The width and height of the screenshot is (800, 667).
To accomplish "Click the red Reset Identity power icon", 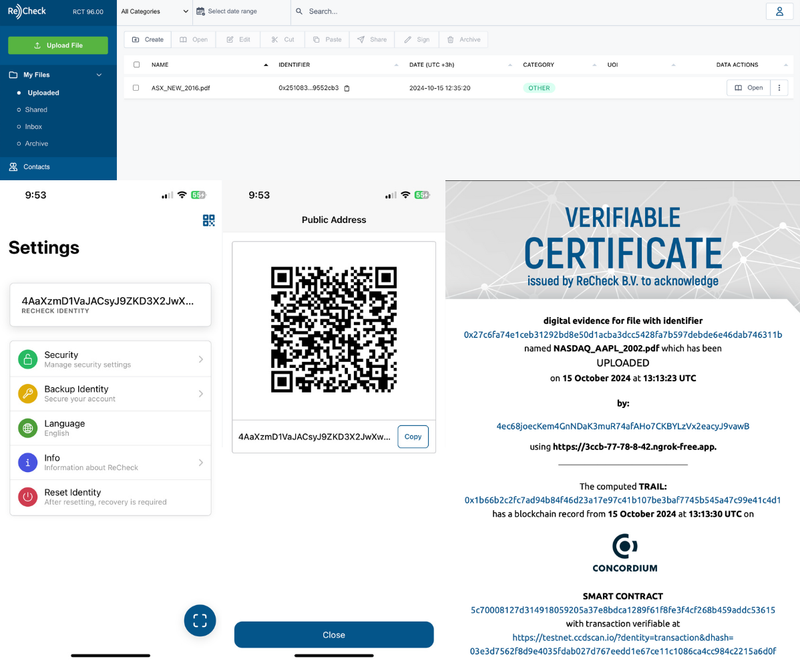I will coord(28,497).
